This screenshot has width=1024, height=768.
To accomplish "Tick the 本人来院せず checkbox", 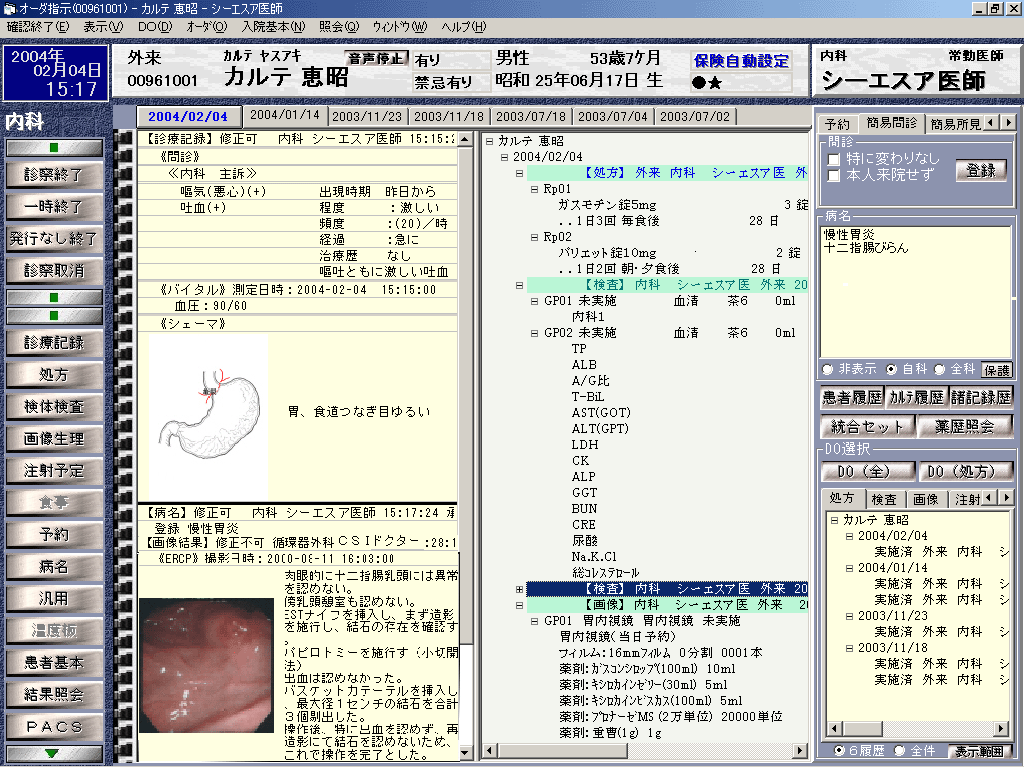I will pyautogui.click(x=833, y=176).
